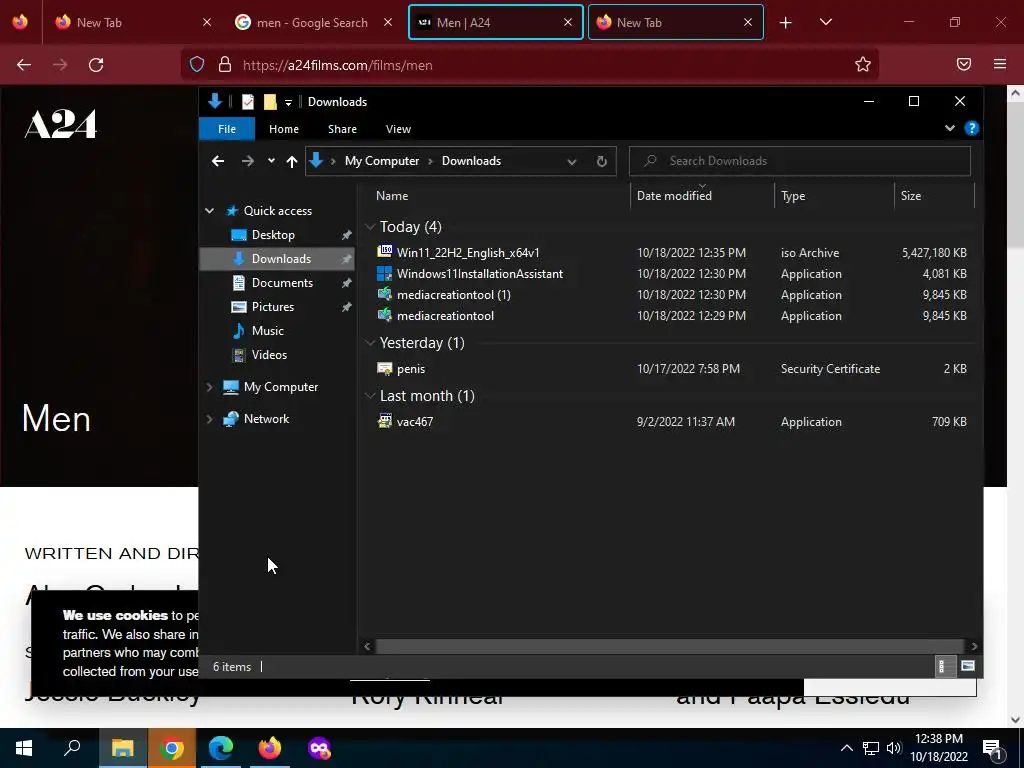
Task: Refresh the Downloads folder view
Action: (601, 161)
